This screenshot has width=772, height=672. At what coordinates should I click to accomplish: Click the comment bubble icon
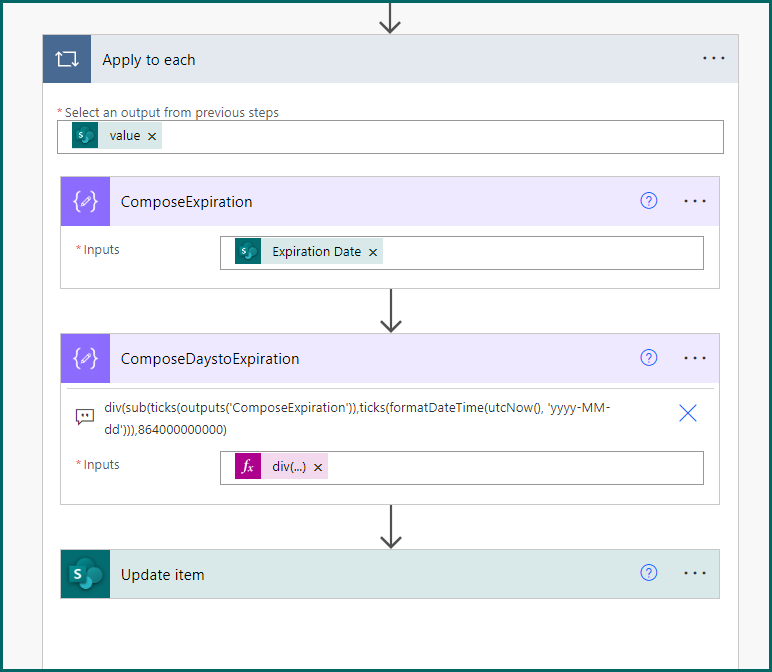tap(85, 417)
